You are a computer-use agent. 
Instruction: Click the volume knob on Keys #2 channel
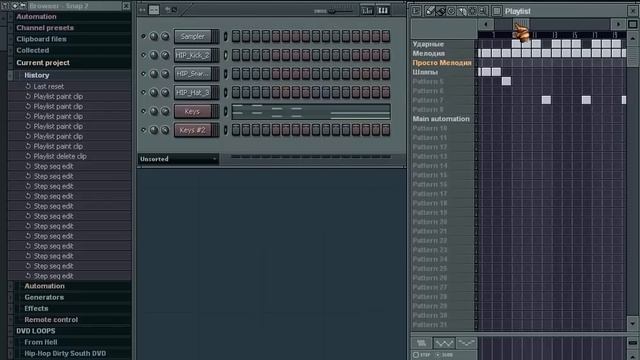point(165,130)
